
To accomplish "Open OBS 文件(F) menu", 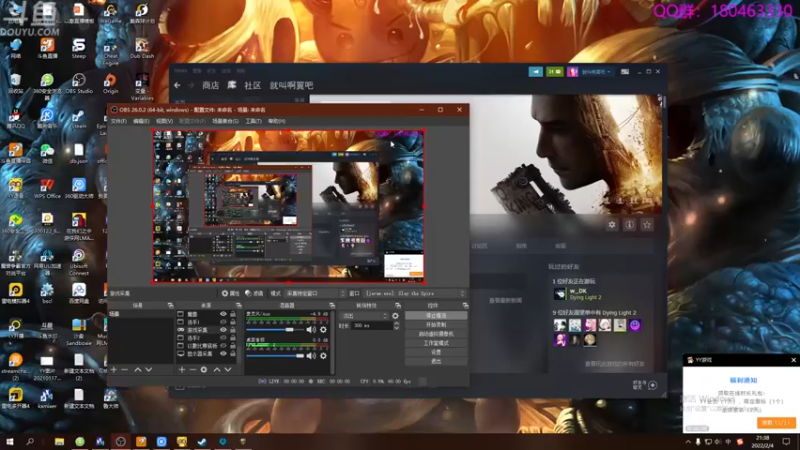I will click(x=118, y=121).
